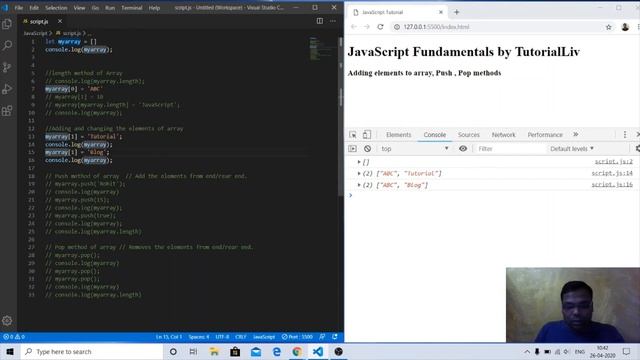Switch to the Elements tab in DevTools
Viewport: 640px width, 360px height.
point(398,135)
